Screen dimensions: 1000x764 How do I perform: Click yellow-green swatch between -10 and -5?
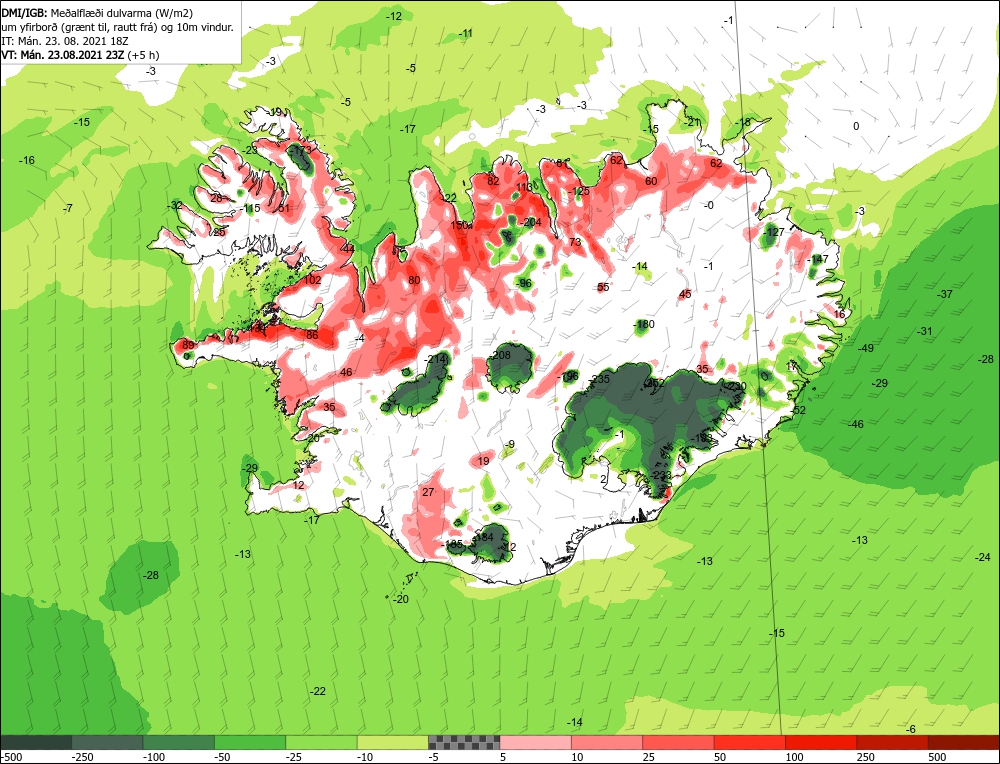click(393, 742)
